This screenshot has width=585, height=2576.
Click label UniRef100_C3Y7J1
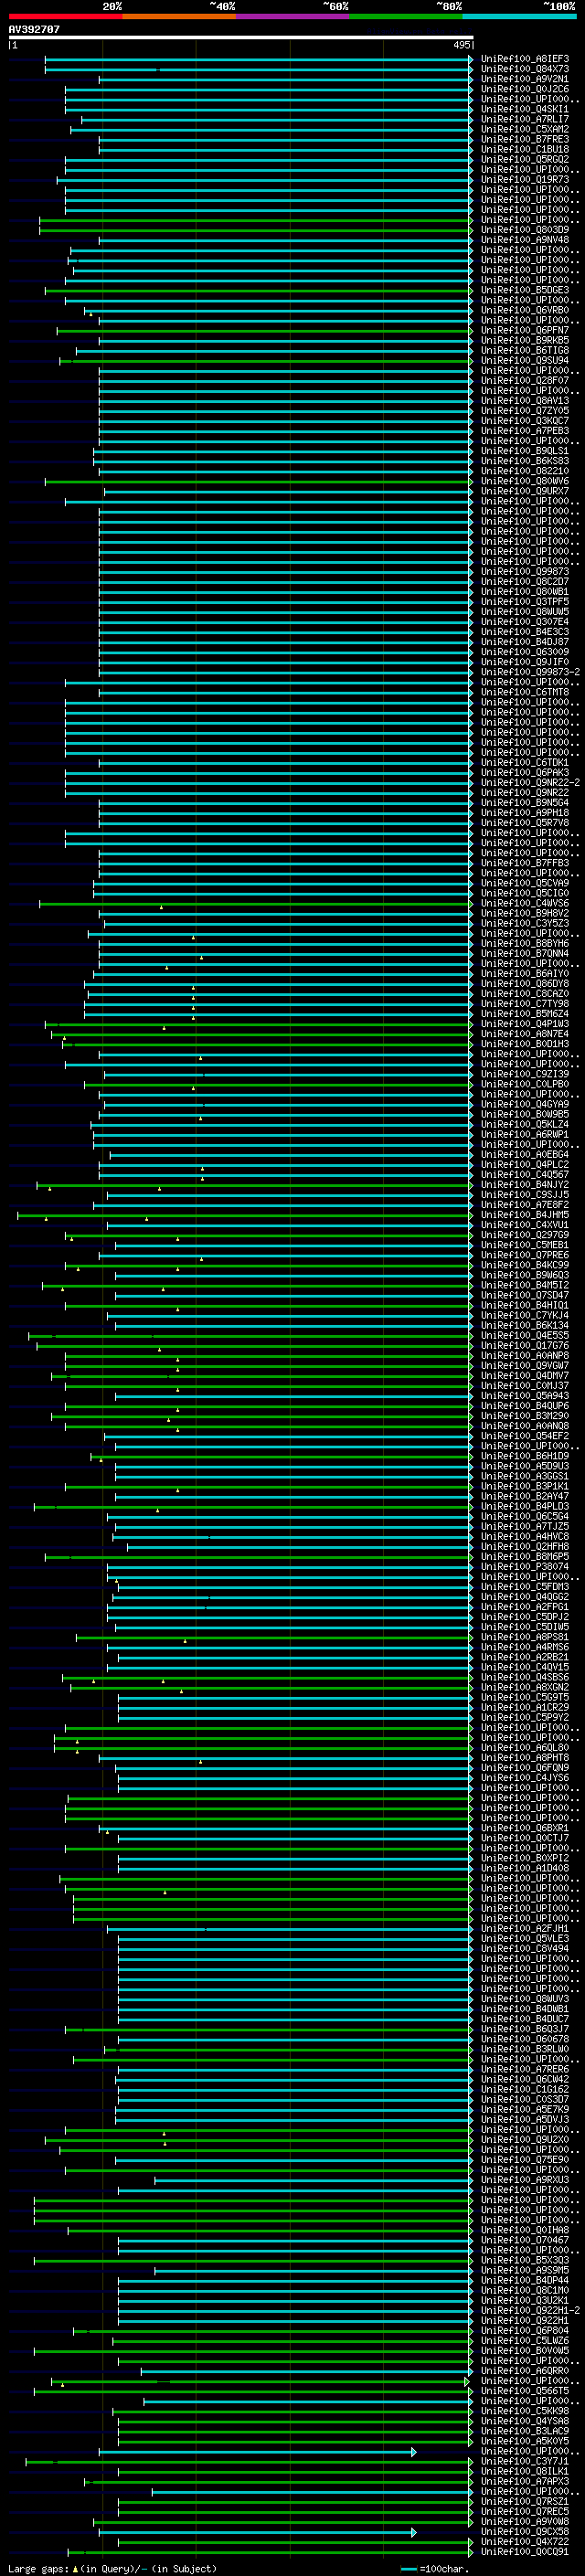tap(525, 2461)
